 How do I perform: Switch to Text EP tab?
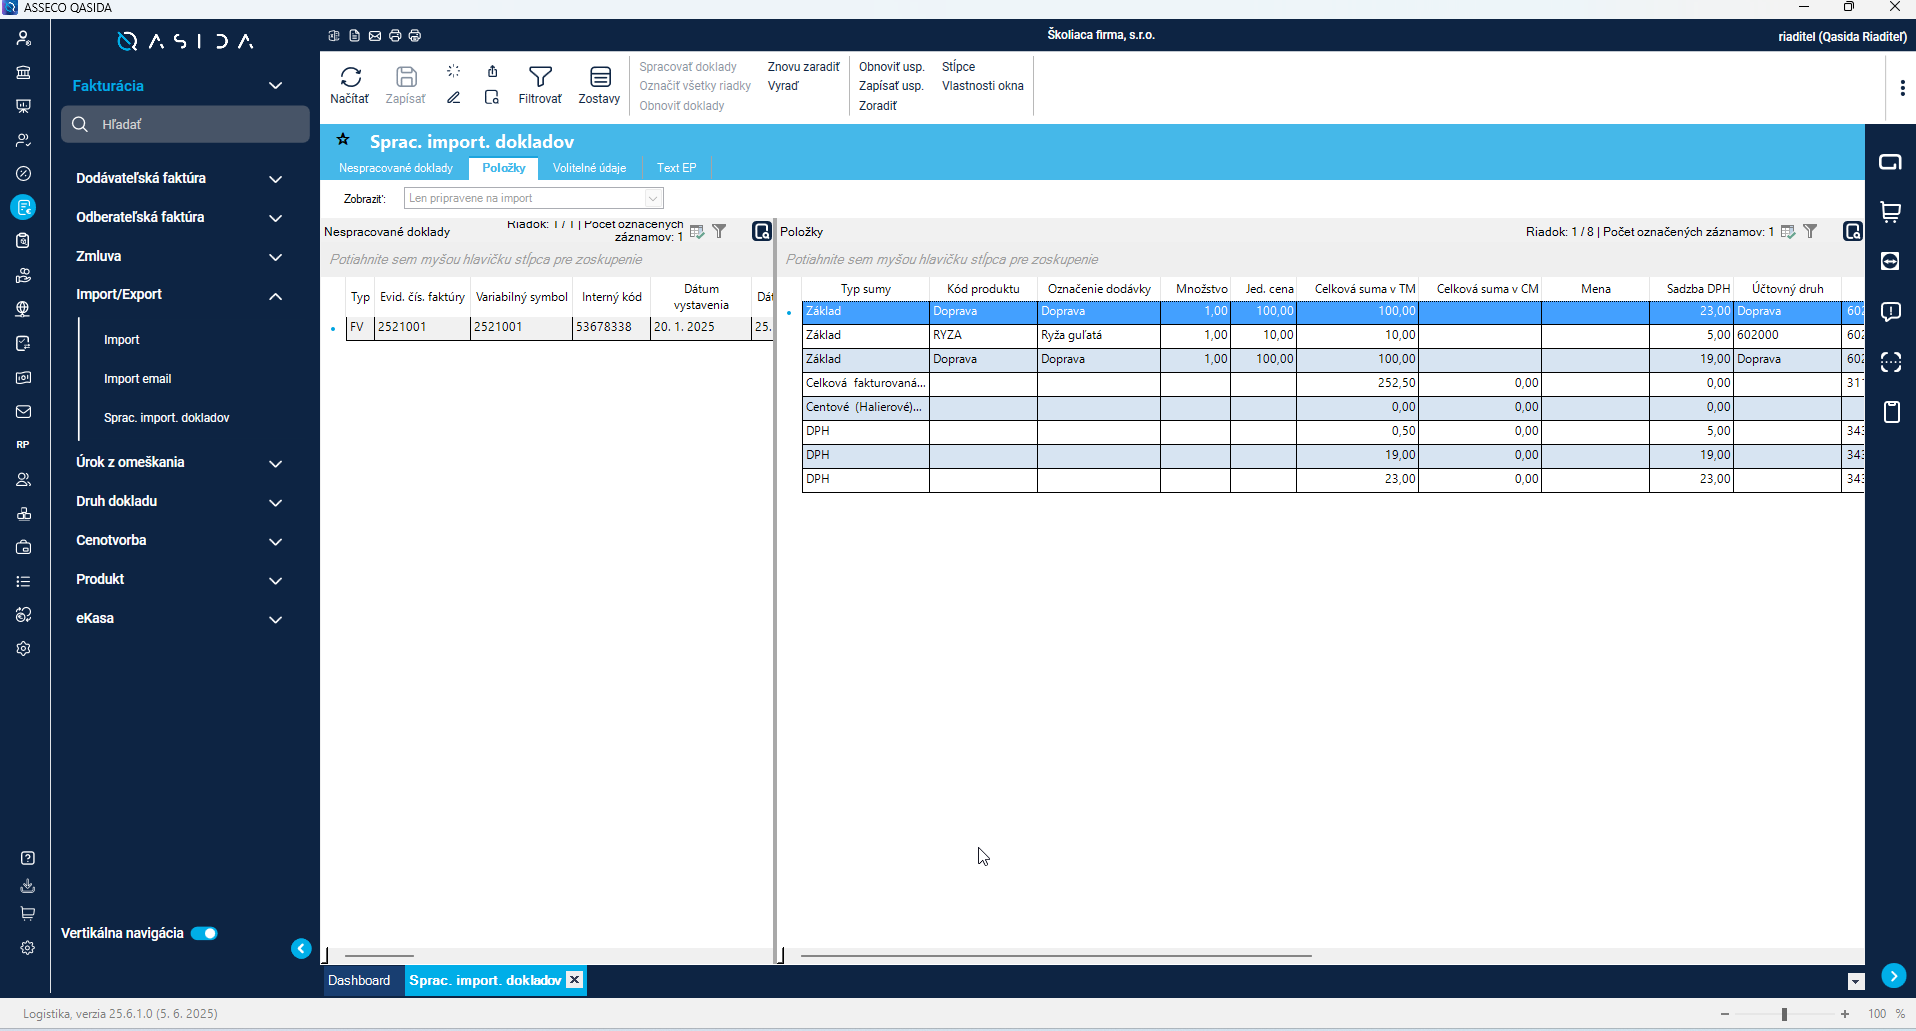point(676,168)
